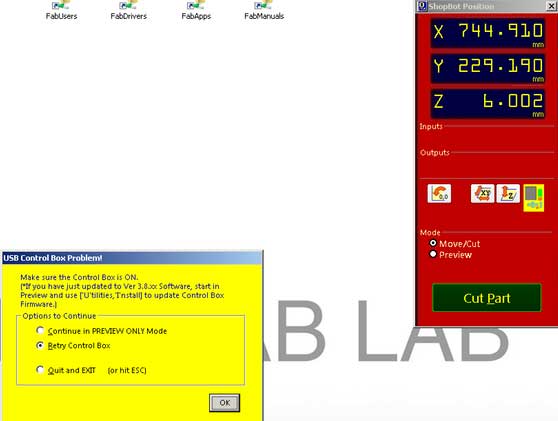The width and height of the screenshot is (558, 421).
Task: Click the Options to Continue group label
Action: click(59, 316)
